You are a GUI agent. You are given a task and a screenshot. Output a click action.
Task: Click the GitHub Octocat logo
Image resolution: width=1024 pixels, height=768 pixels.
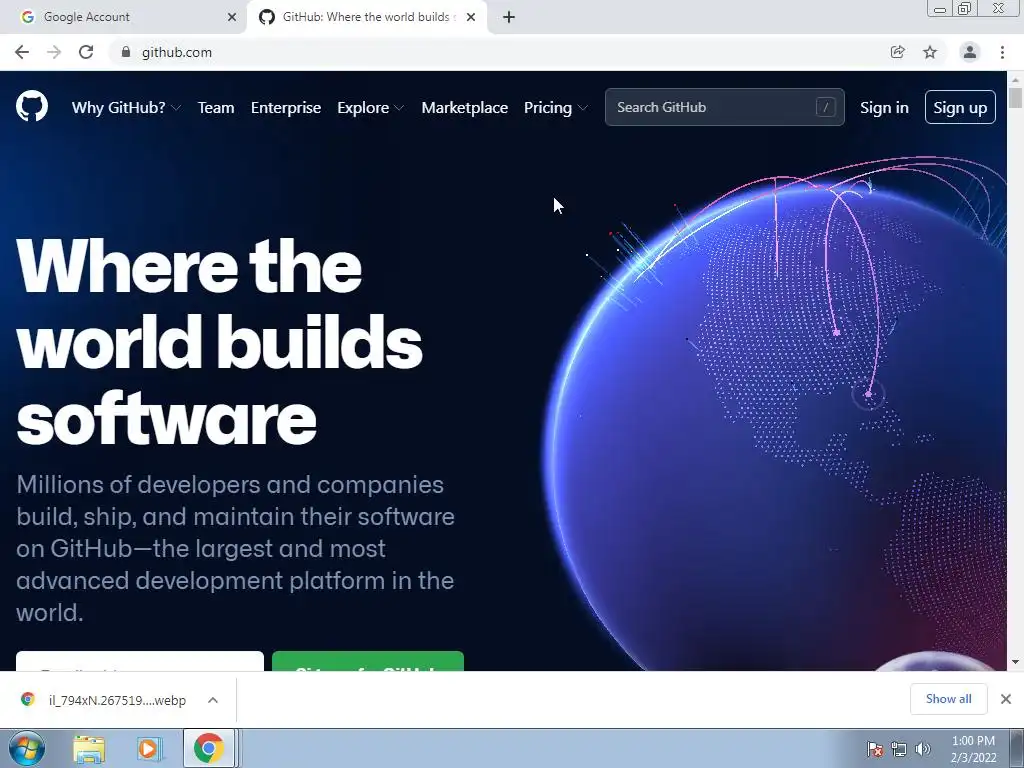pyautogui.click(x=32, y=106)
